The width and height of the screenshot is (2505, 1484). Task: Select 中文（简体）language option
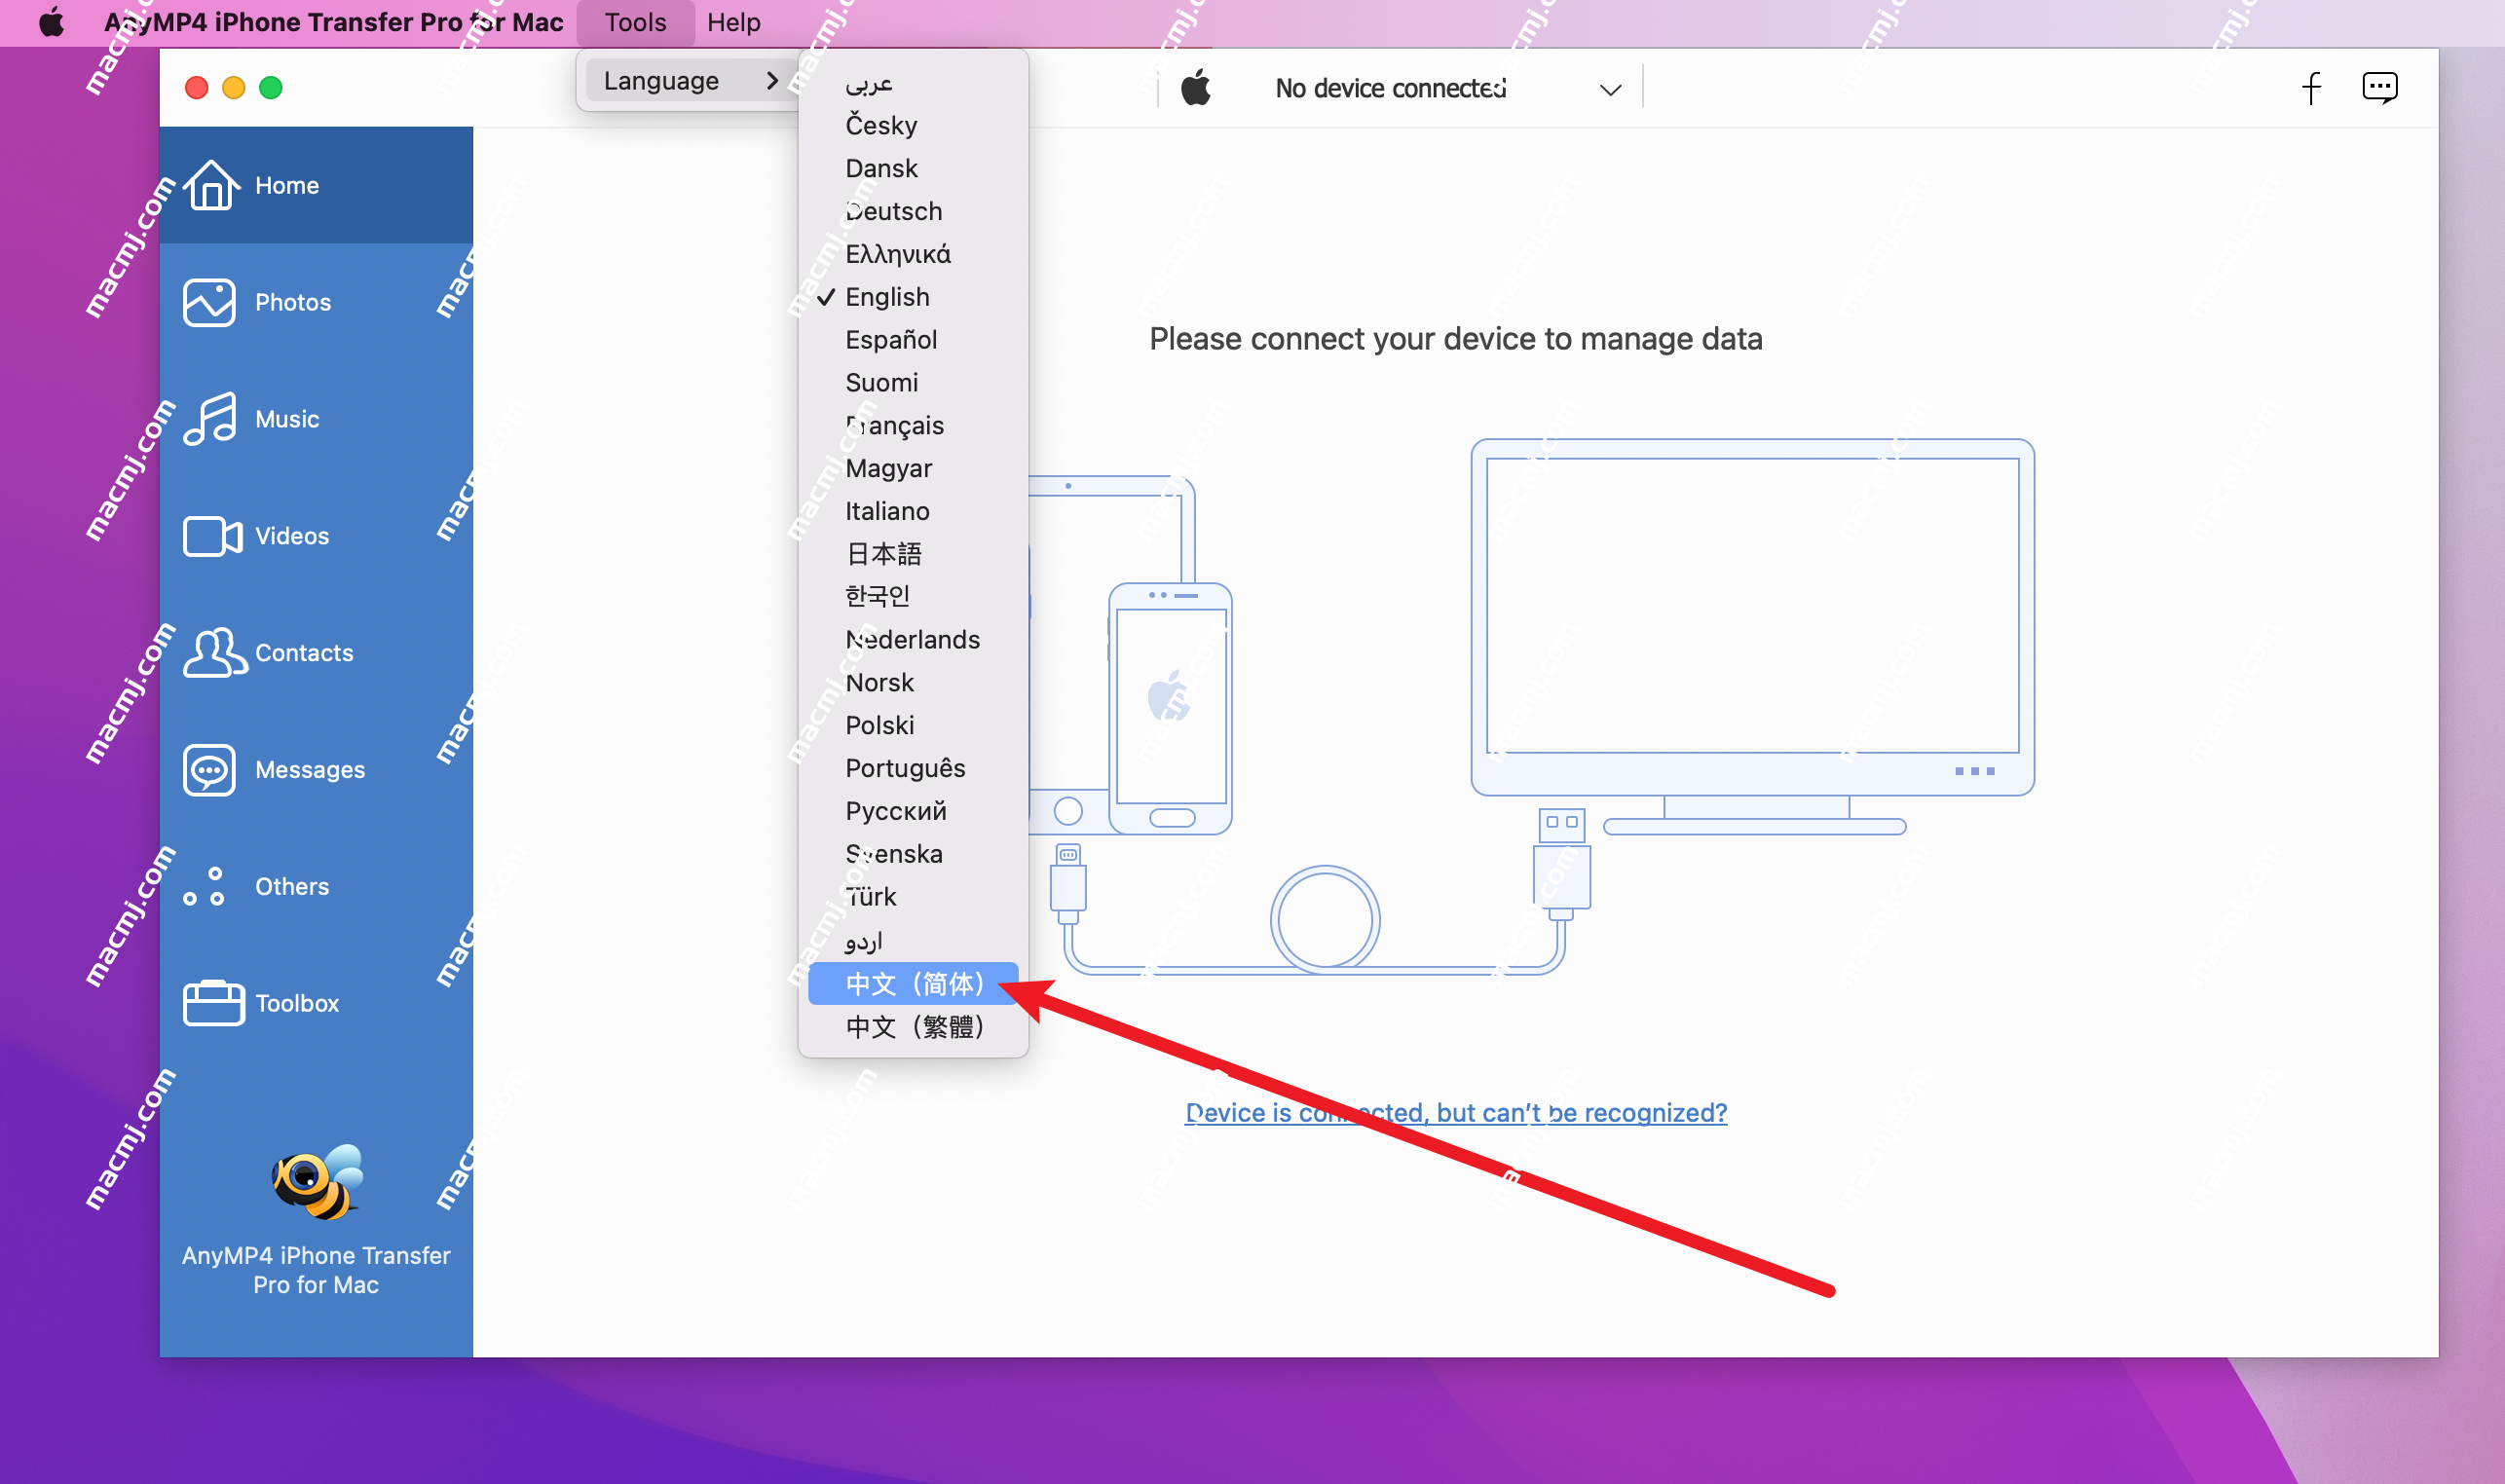pyautogui.click(x=913, y=984)
